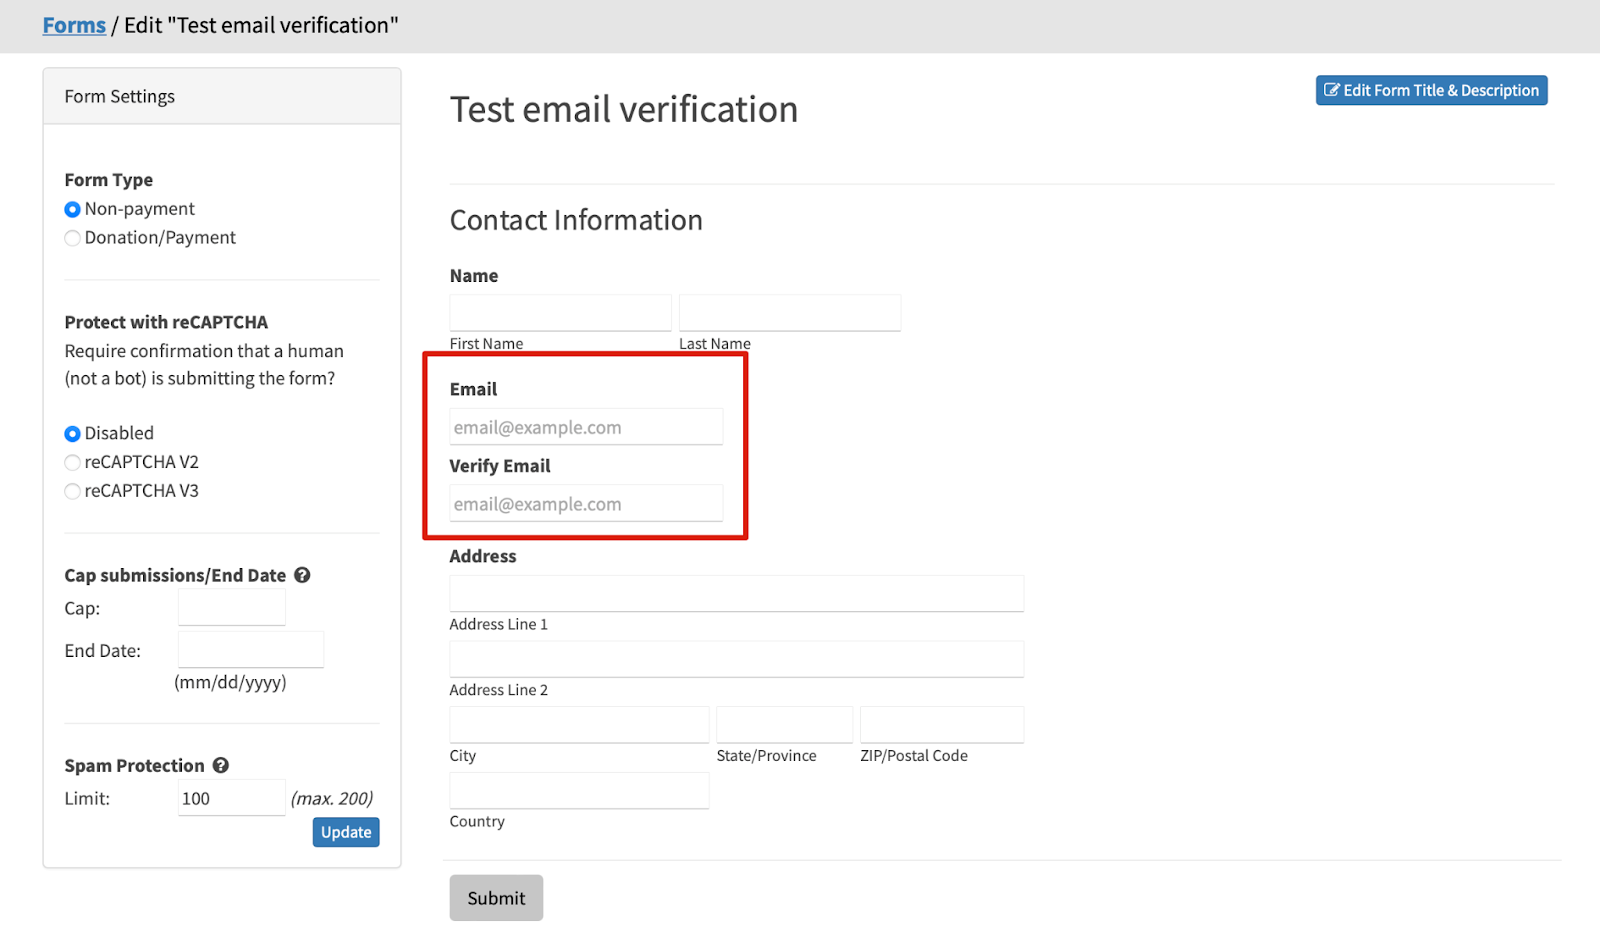This screenshot has height=943, width=1600.
Task: Focus the Cap submissions input field
Action: (232, 607)
